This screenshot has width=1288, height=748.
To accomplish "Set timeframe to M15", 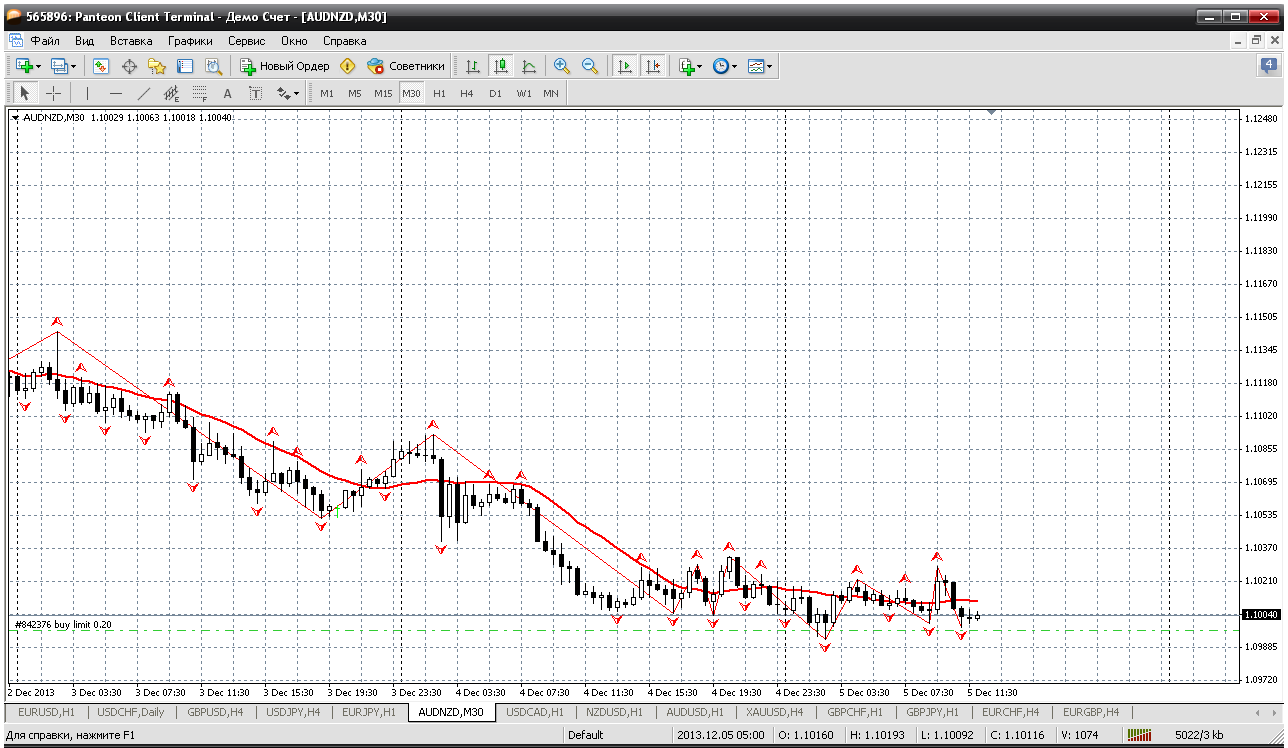I will point(383,93).
